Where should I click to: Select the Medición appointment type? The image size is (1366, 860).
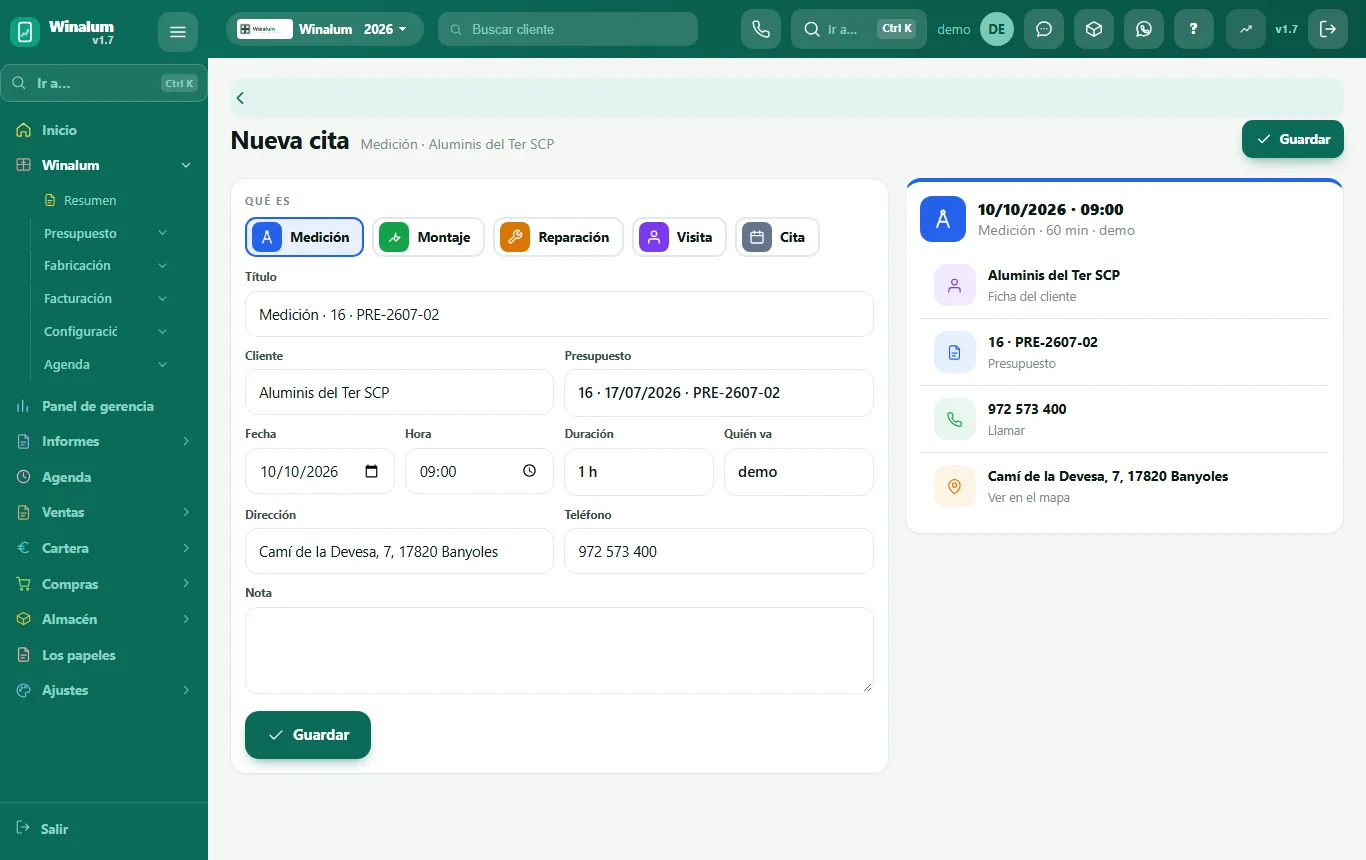[305, 237]
